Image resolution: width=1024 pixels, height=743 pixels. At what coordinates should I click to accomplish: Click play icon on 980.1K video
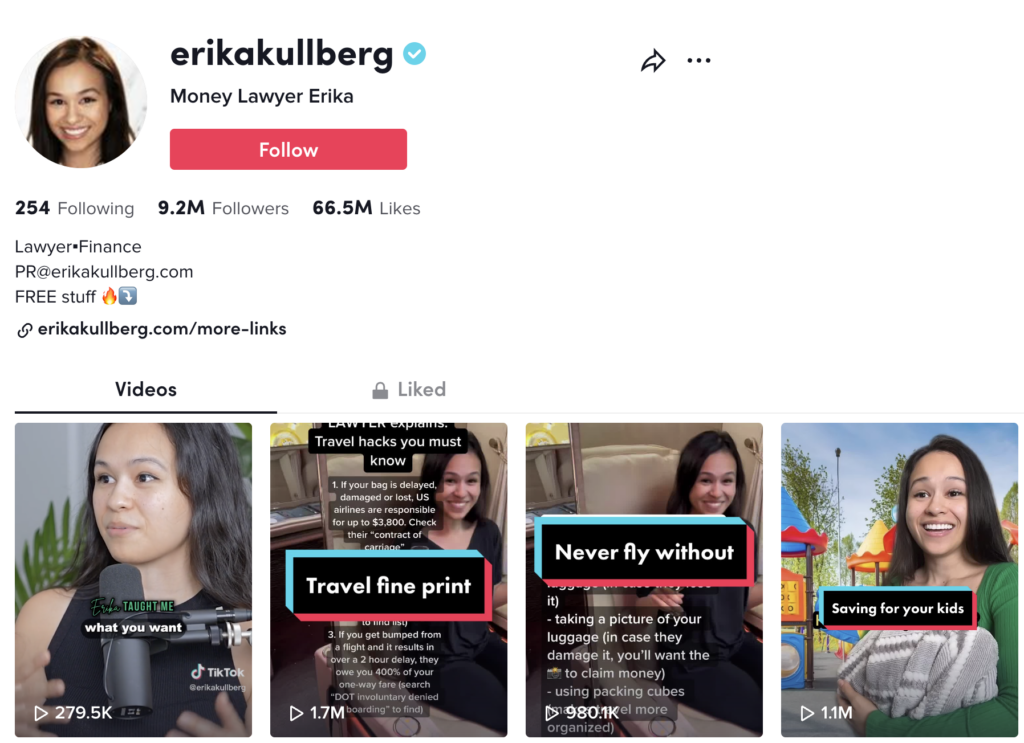point(552,713)
